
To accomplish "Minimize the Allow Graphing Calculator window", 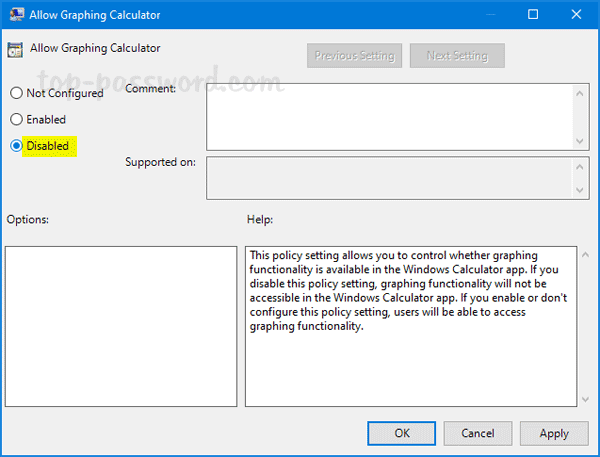I will coord(491,15).
